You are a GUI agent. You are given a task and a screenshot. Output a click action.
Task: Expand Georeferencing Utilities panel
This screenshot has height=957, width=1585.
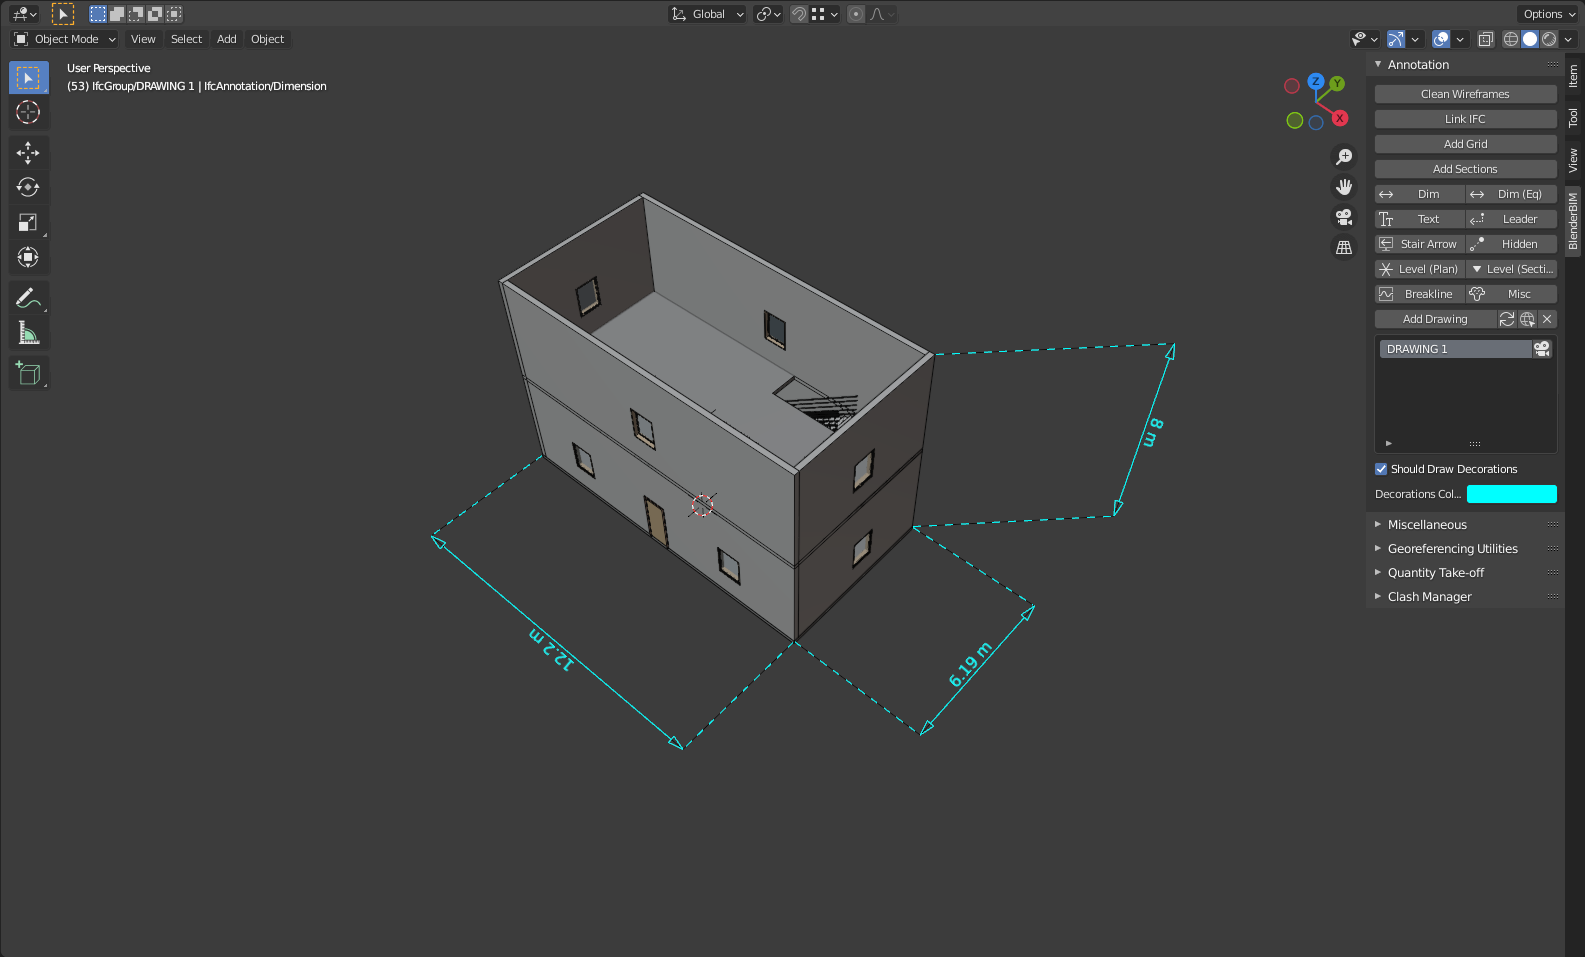1465,548
